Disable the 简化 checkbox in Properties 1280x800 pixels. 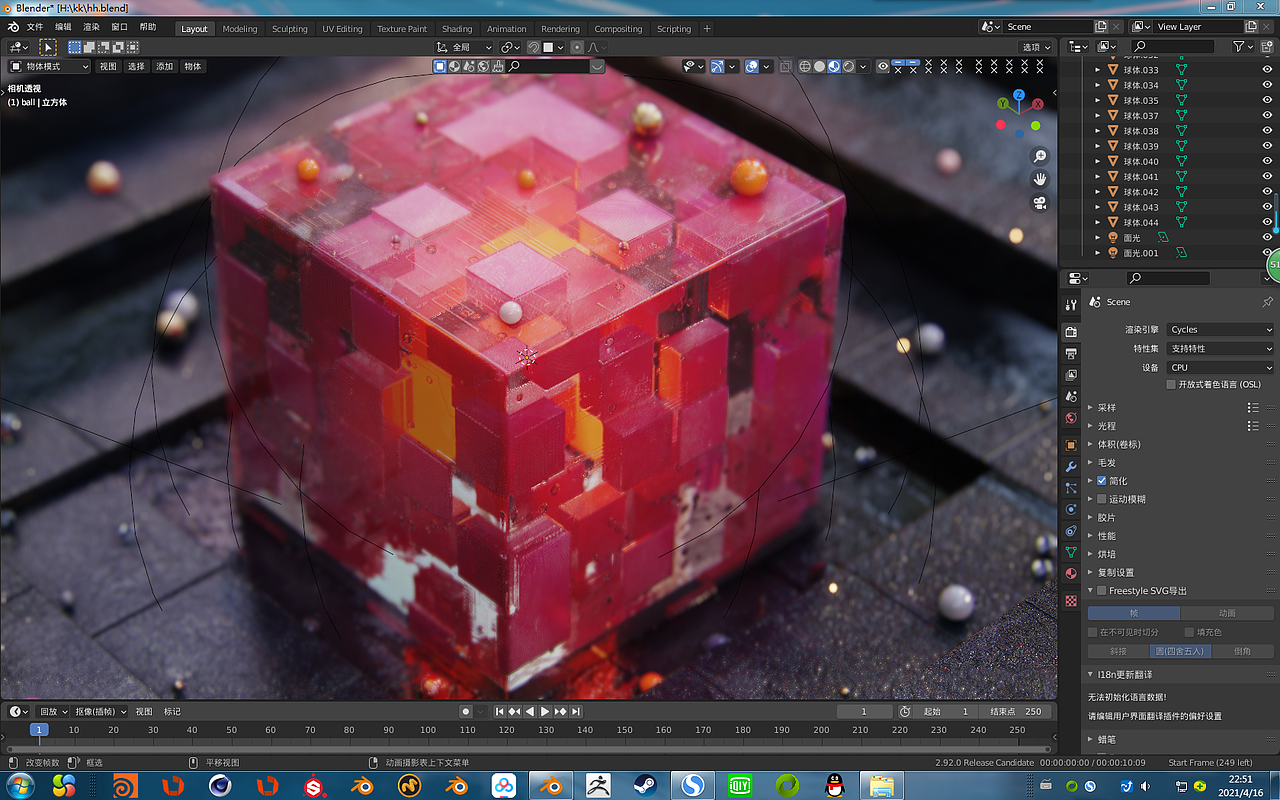point(1100,479)
